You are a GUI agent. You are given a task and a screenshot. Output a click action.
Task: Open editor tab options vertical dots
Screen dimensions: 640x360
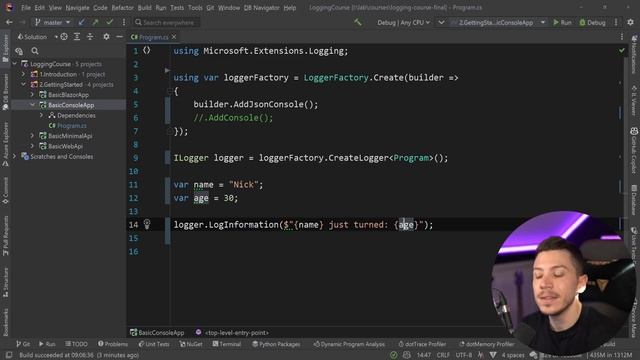622,37
